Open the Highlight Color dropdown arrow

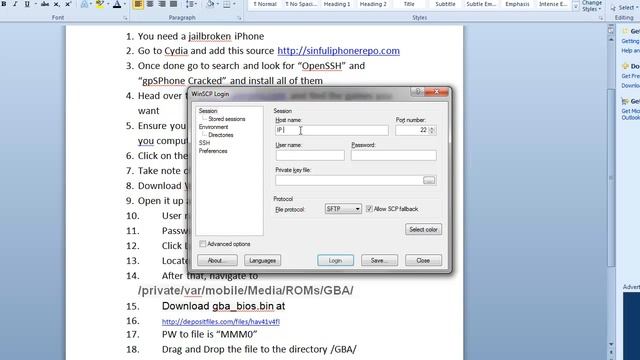click(x=108, y=4)
